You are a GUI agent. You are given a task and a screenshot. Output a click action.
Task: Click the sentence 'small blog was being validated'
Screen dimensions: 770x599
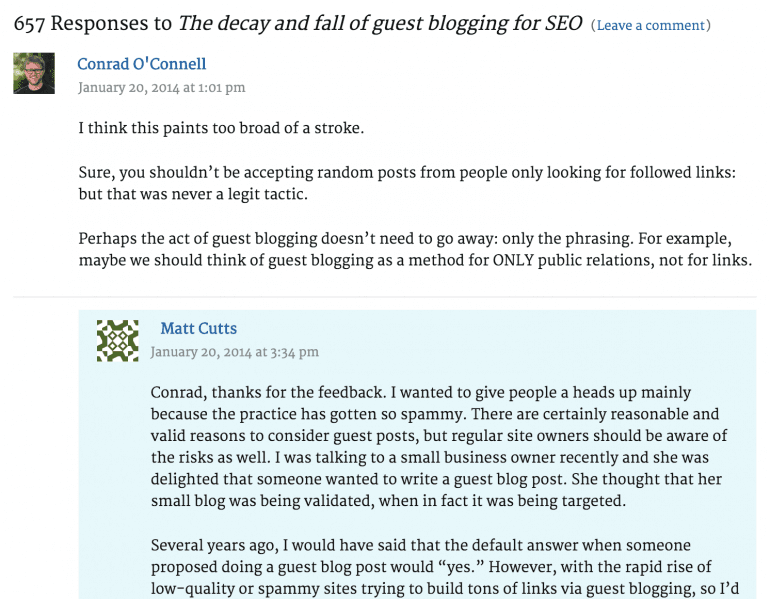(x=388, y=501)
